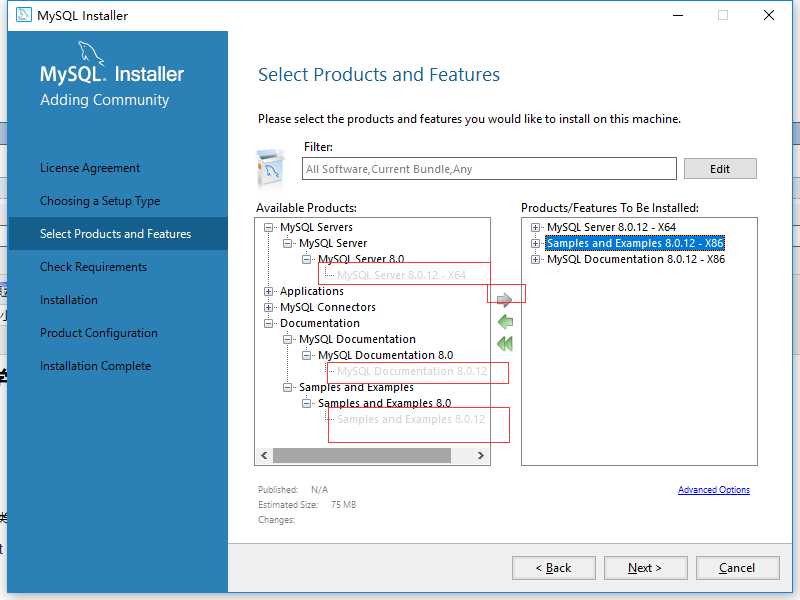Minimize the MySQL Installer window
Screen dimensions: 800x600
coord(678,15)
